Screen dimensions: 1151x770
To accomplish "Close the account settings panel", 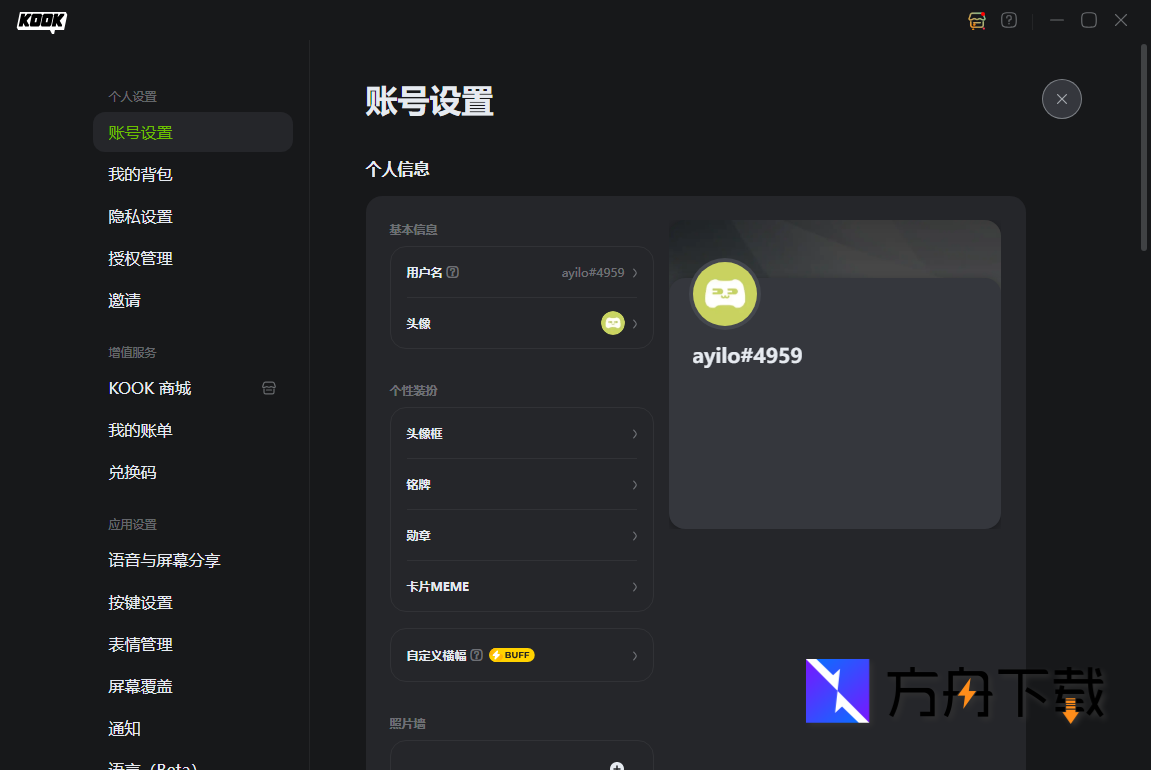I will [1061, 99].
